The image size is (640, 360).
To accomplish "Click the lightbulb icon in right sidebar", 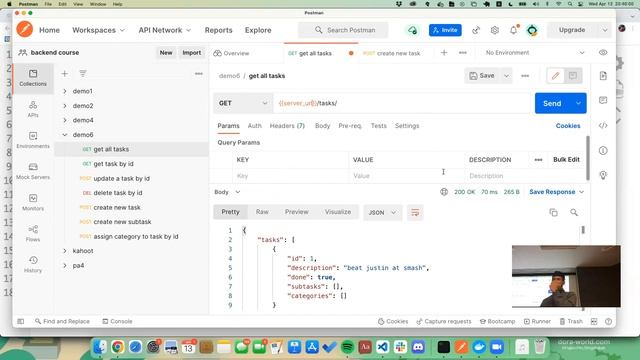I will [x=603, y=176].
